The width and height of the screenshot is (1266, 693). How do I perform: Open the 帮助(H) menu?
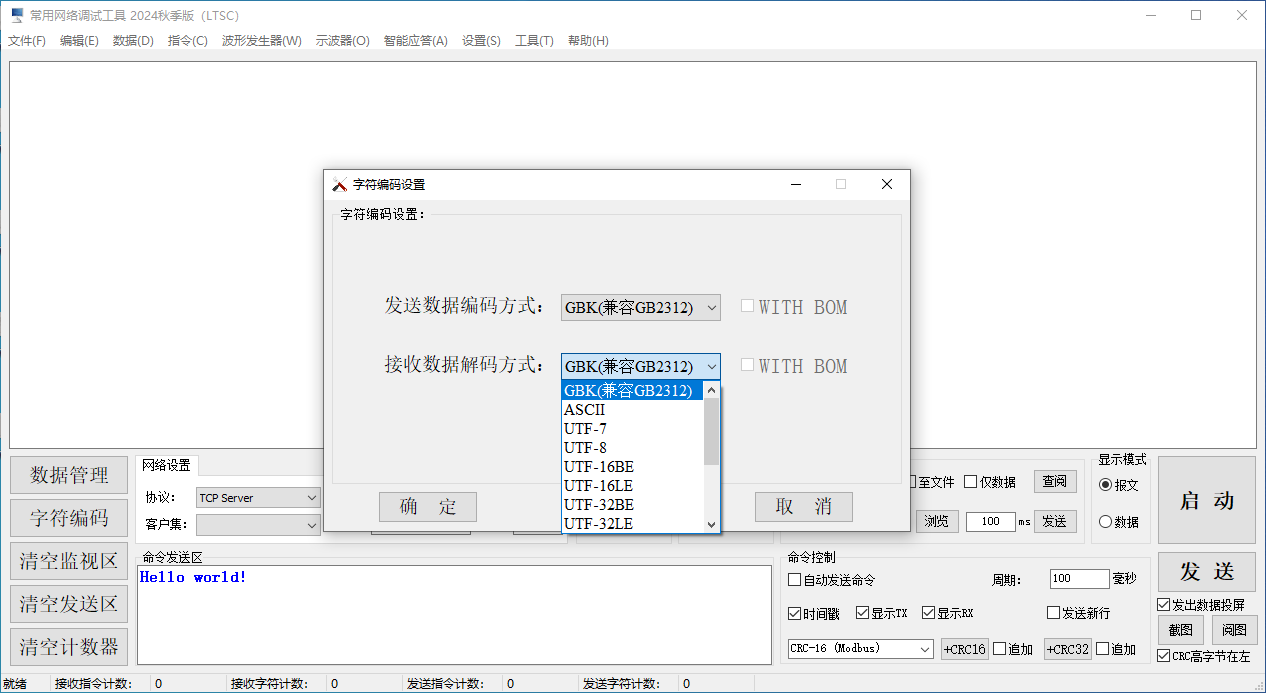[x=588, y=41]
